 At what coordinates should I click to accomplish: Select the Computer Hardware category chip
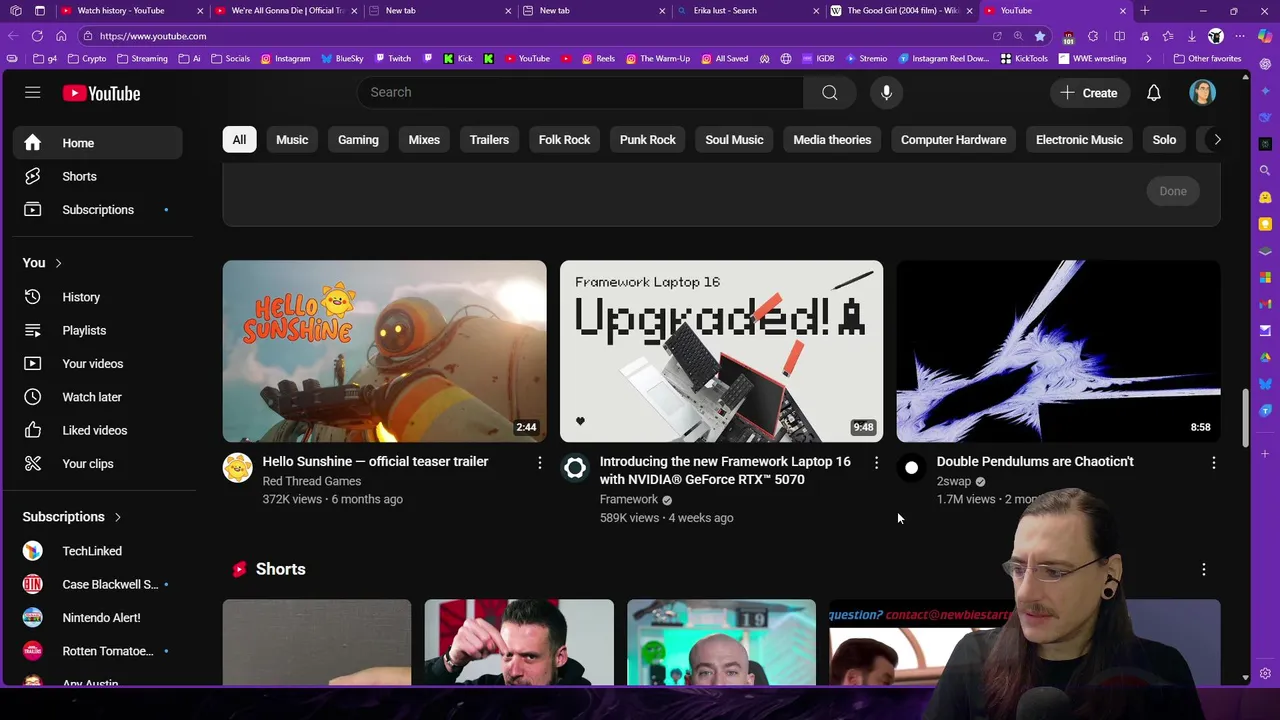point(953,140)
